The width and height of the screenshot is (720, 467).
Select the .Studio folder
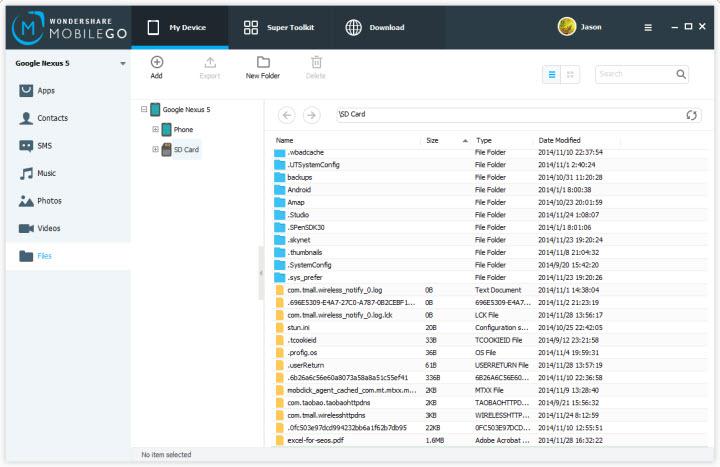pos(489,215)
